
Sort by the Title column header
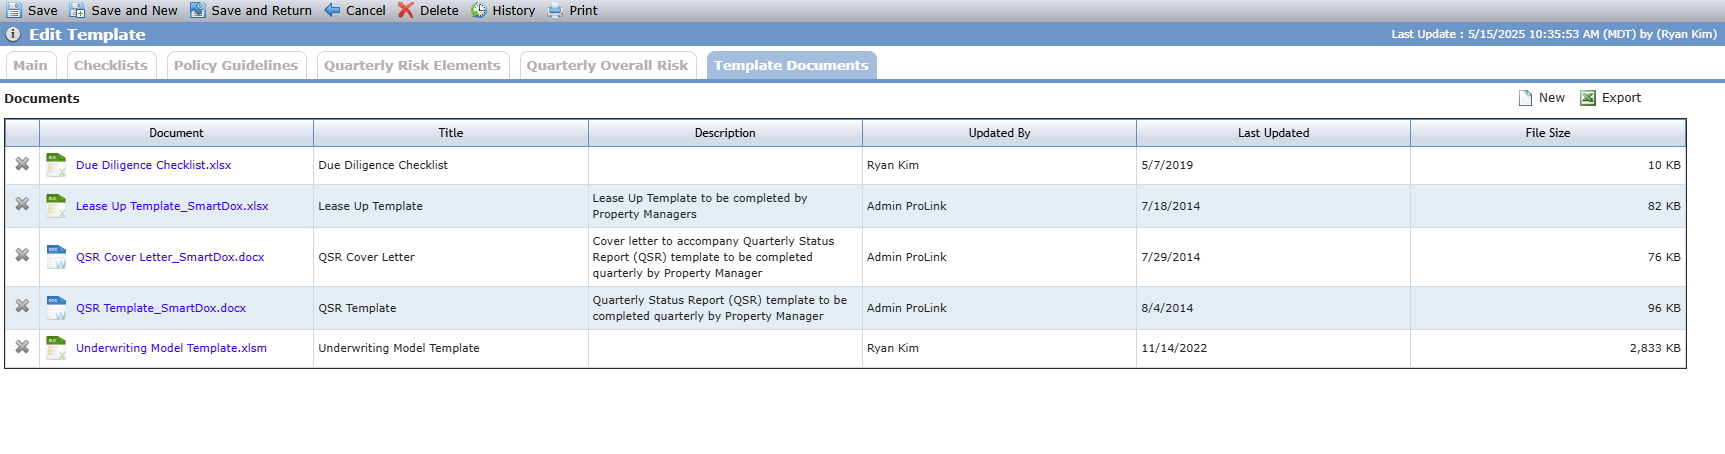(x=451, y=133)
